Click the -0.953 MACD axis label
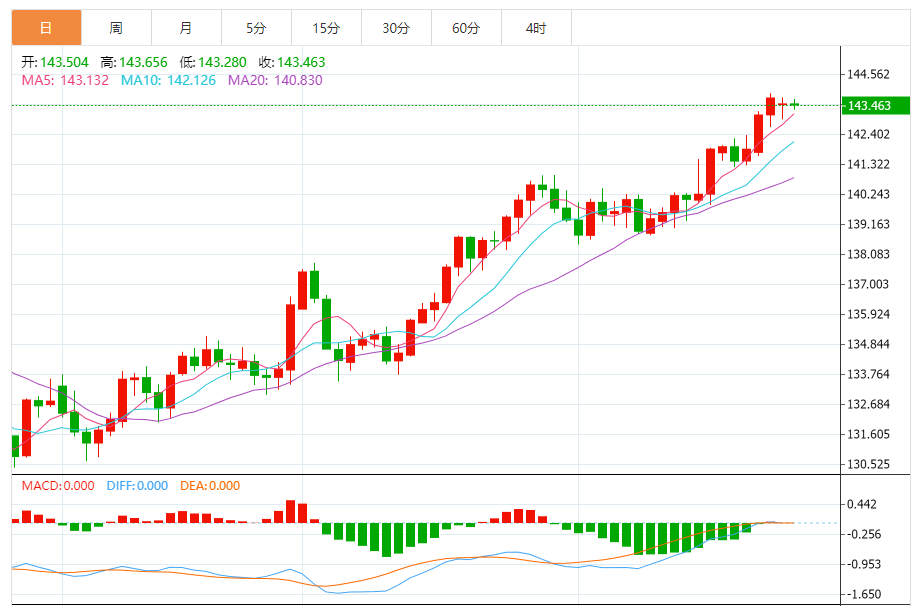 click(x=864, y=564)
